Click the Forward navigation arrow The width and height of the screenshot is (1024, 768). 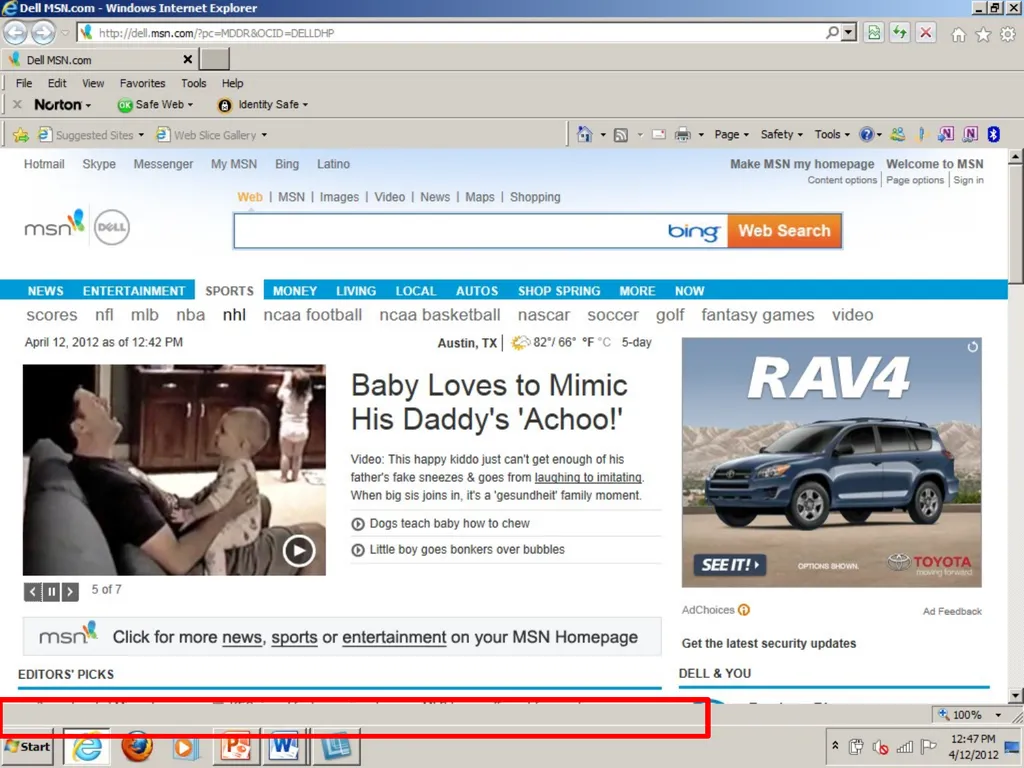pos(43,32)
